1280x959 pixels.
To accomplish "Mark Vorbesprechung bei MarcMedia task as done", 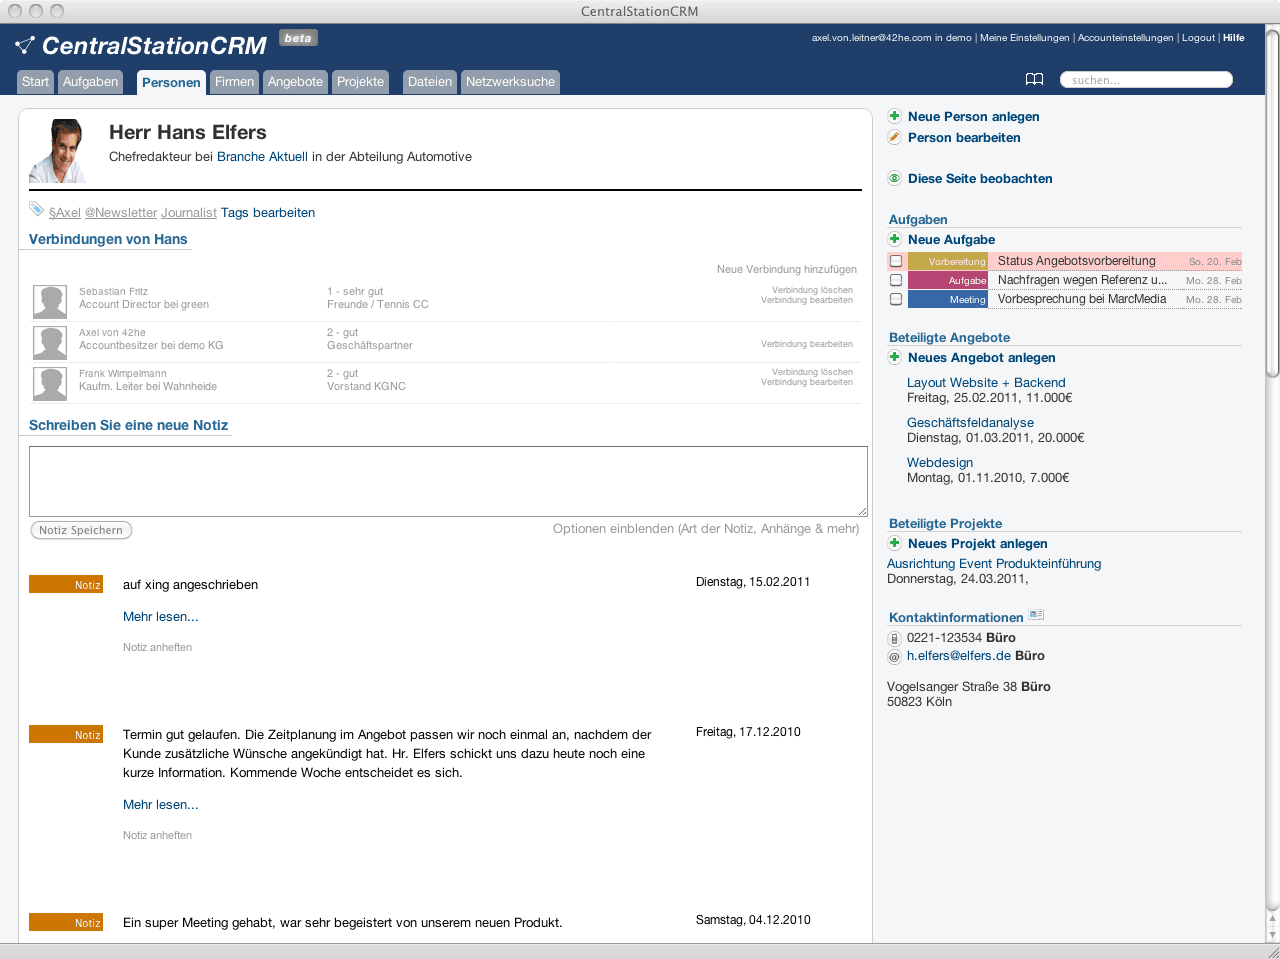I will [x=896, y=299].
